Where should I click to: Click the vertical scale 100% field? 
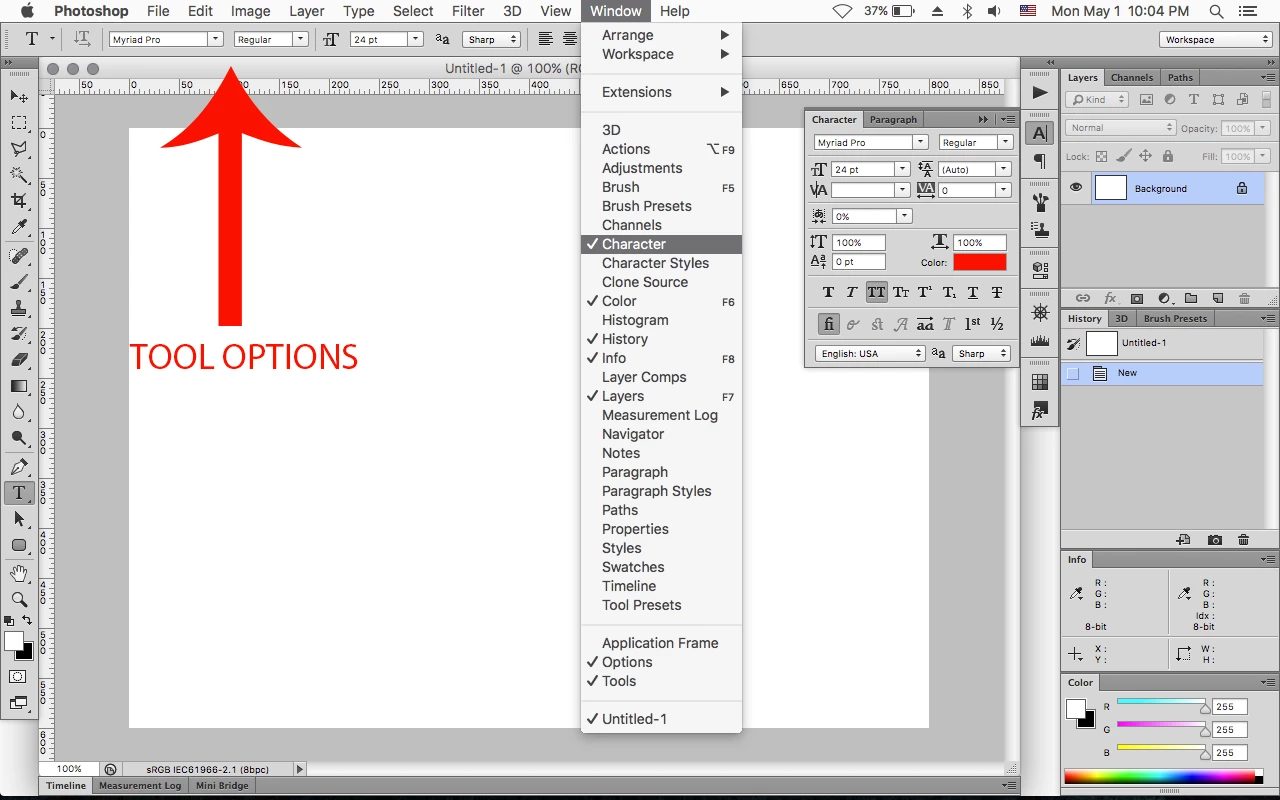pos(859,242)
